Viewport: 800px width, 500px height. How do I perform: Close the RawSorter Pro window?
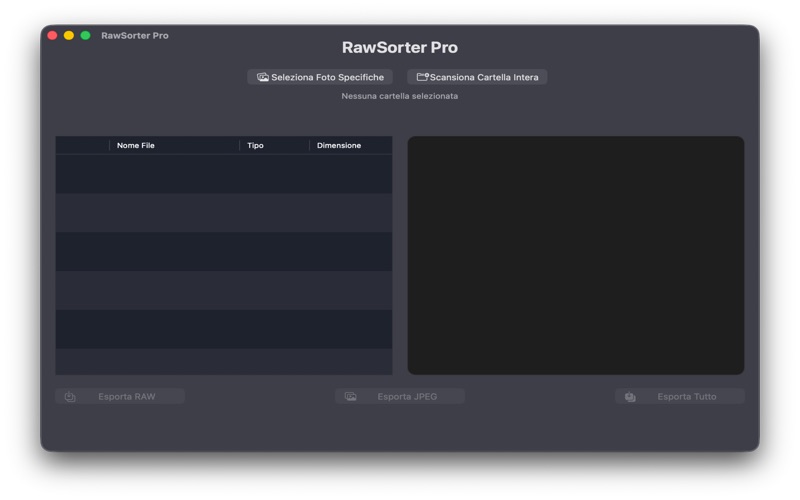pyautogui.click(x=52, y=35)
